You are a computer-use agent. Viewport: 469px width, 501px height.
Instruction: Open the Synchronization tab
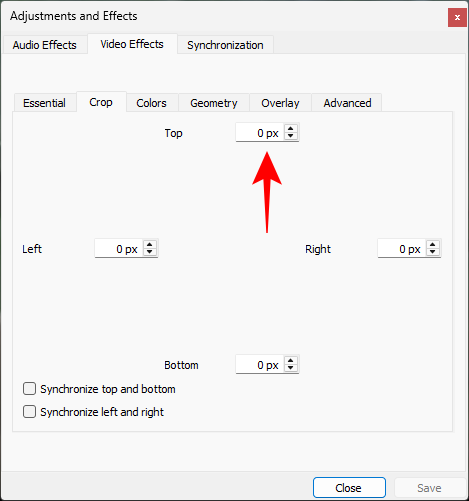point(225,45)
